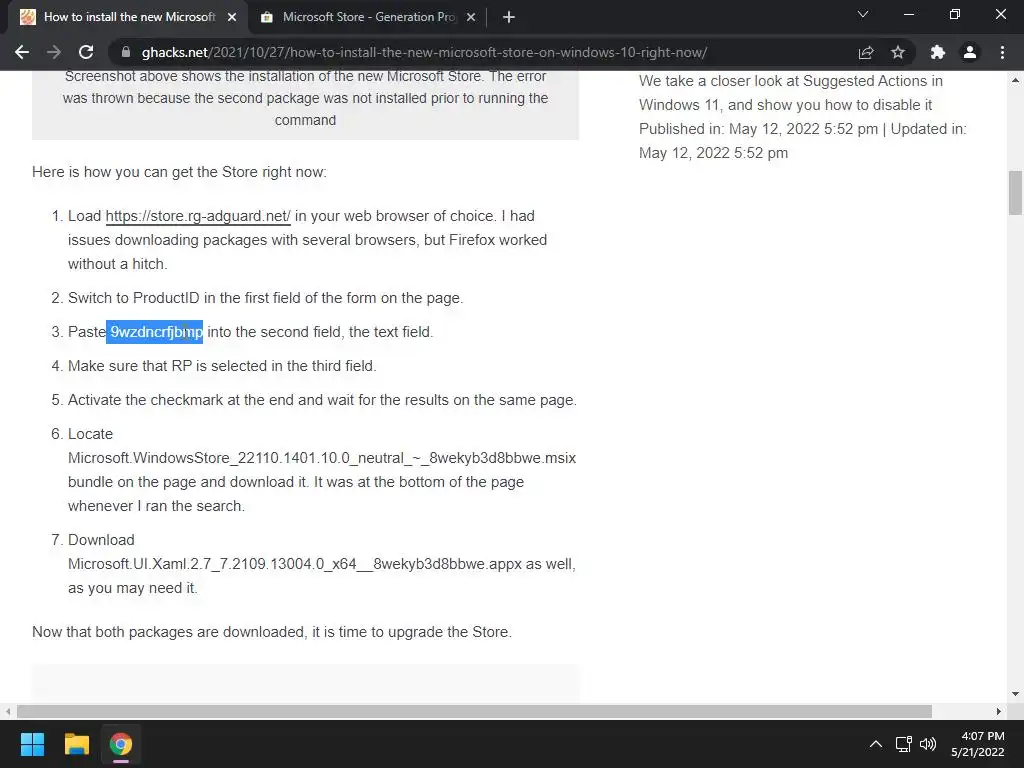Open Chrome three-dot menu
The width and height of the screenshot is (1024, 768).
point(1002,52)
